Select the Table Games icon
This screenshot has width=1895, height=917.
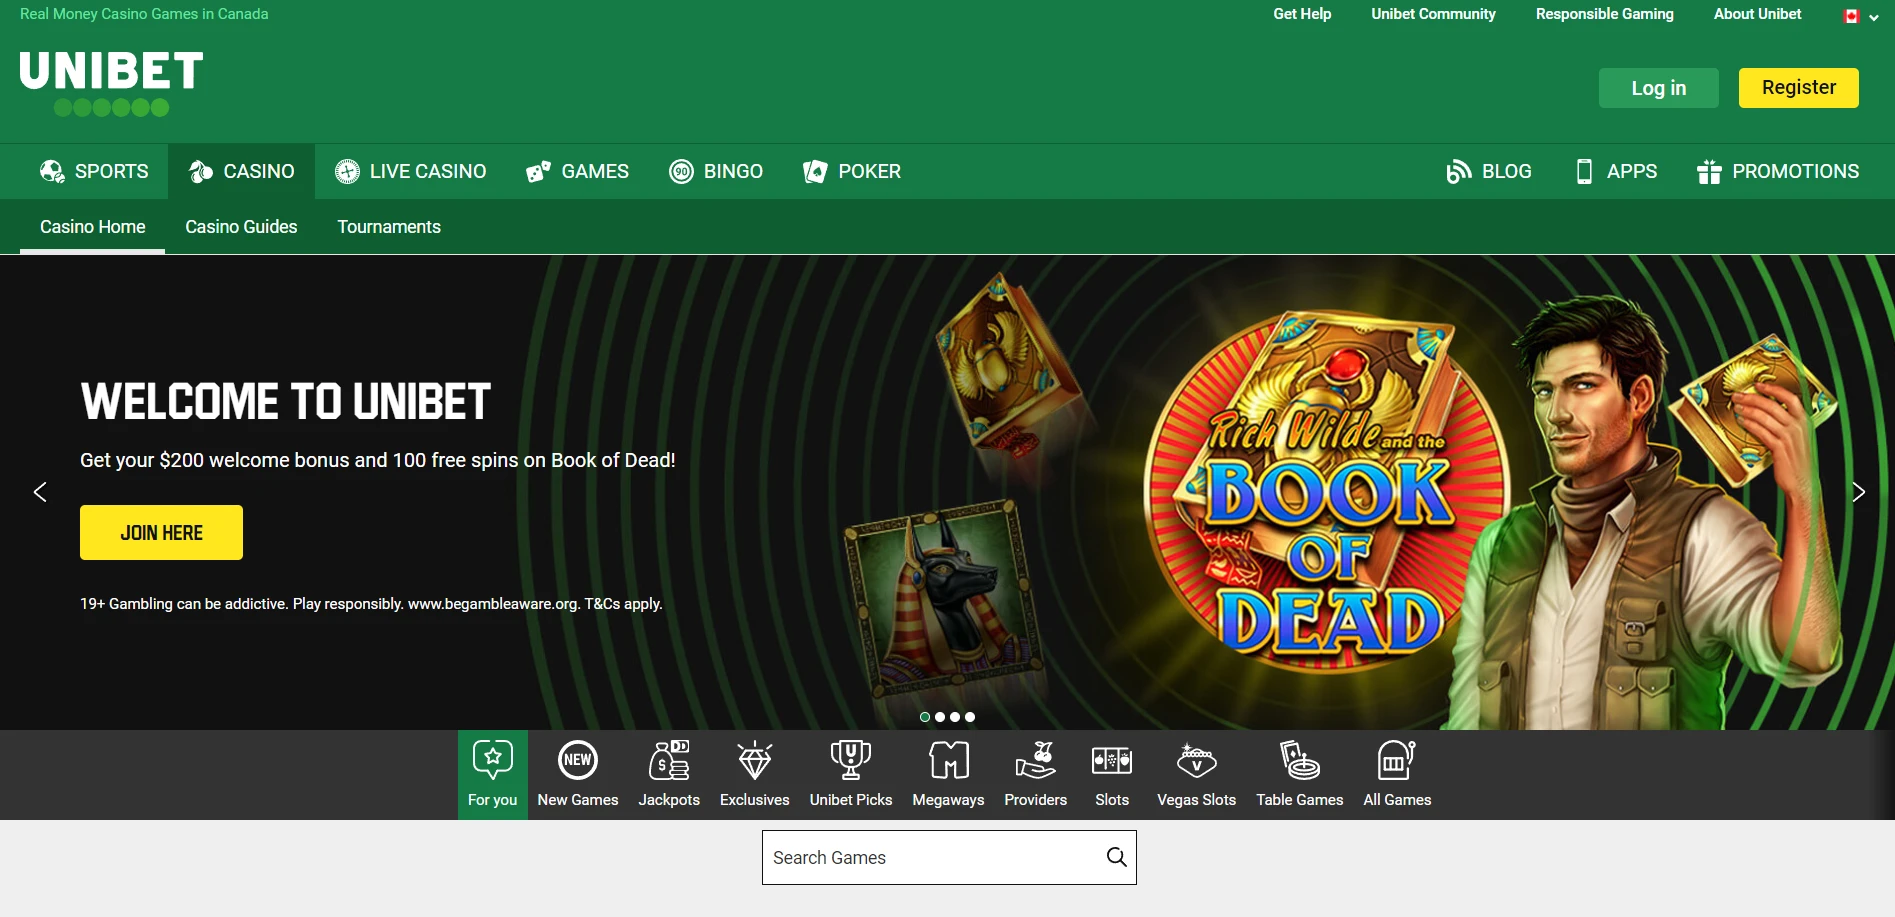1300,760
